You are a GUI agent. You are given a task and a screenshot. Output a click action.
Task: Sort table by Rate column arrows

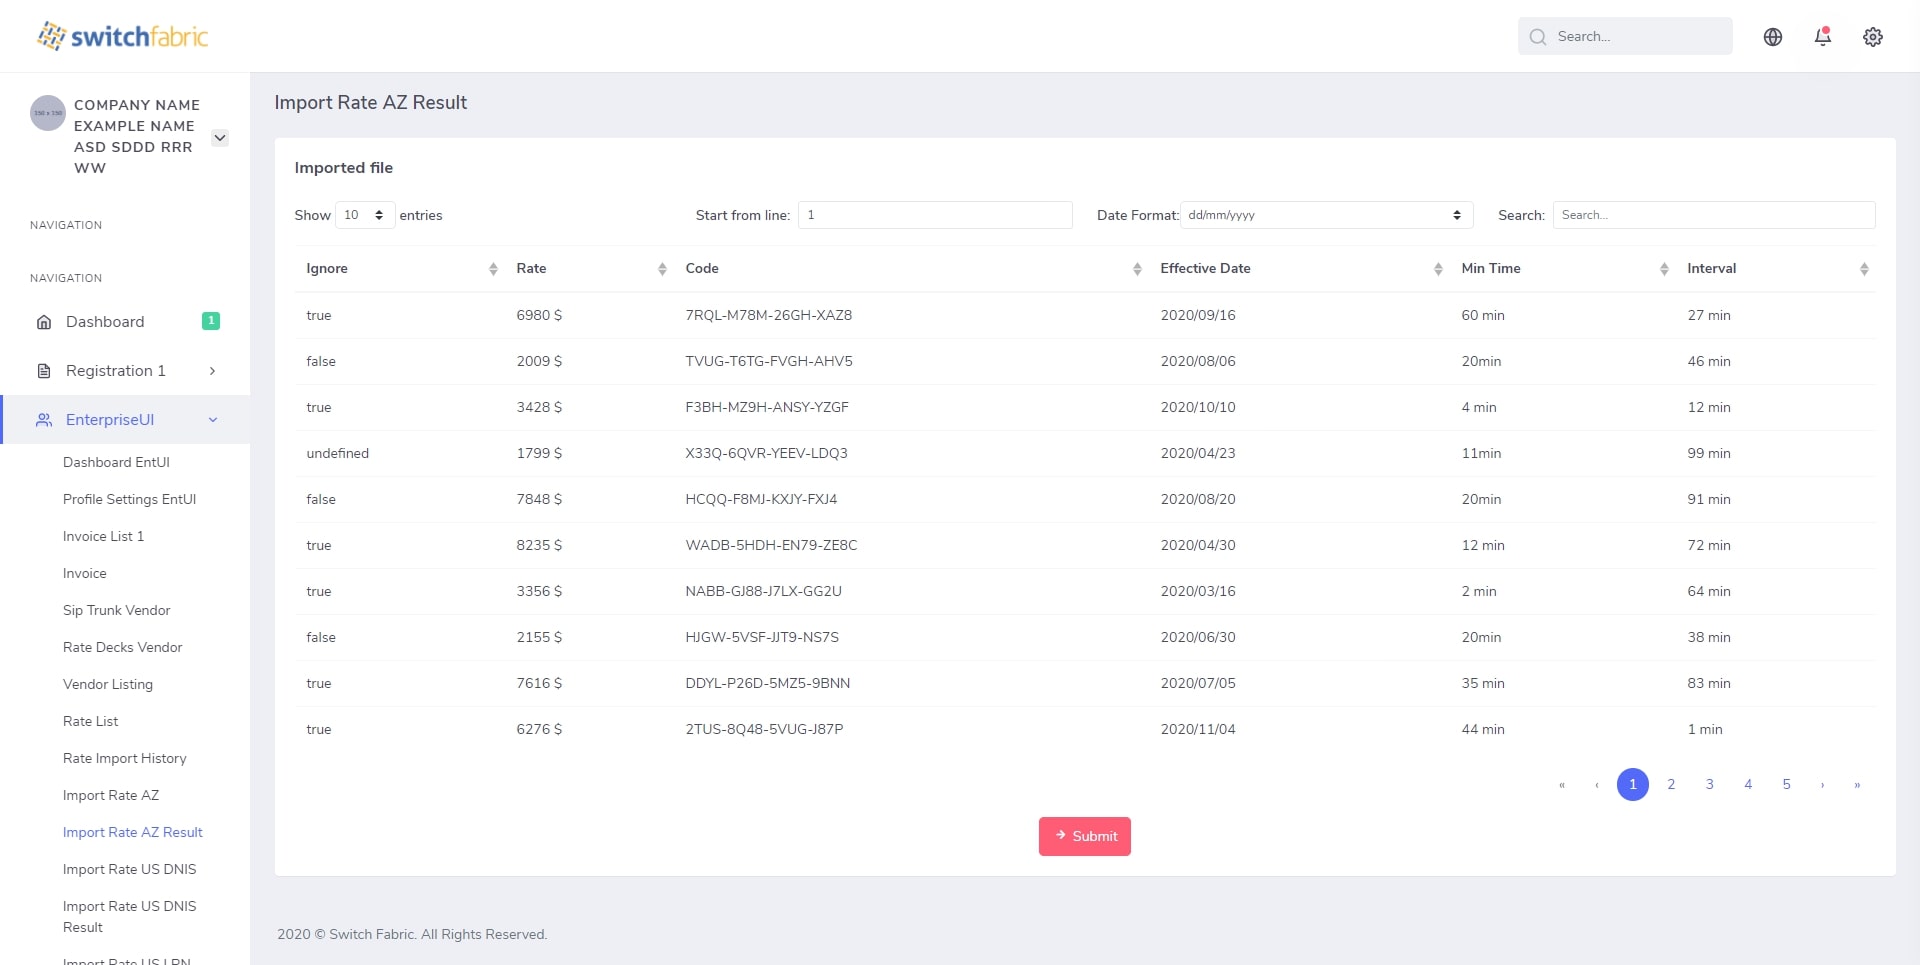(662, 269)
